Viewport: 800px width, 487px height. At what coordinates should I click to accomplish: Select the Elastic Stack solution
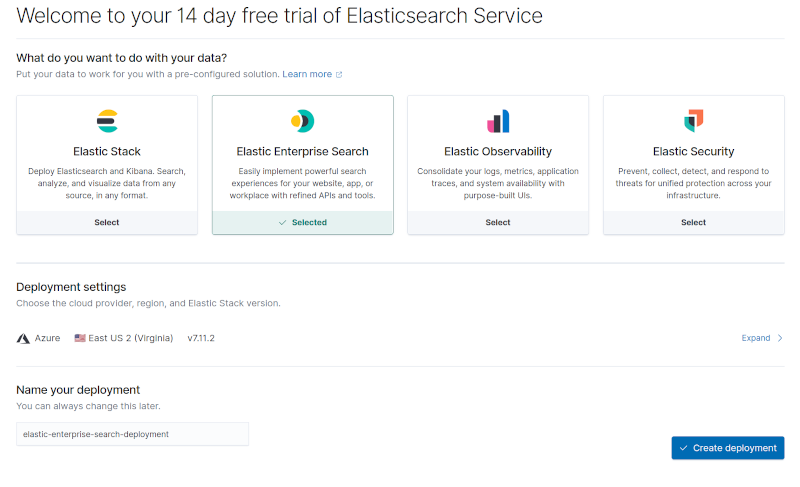(107, 222)
